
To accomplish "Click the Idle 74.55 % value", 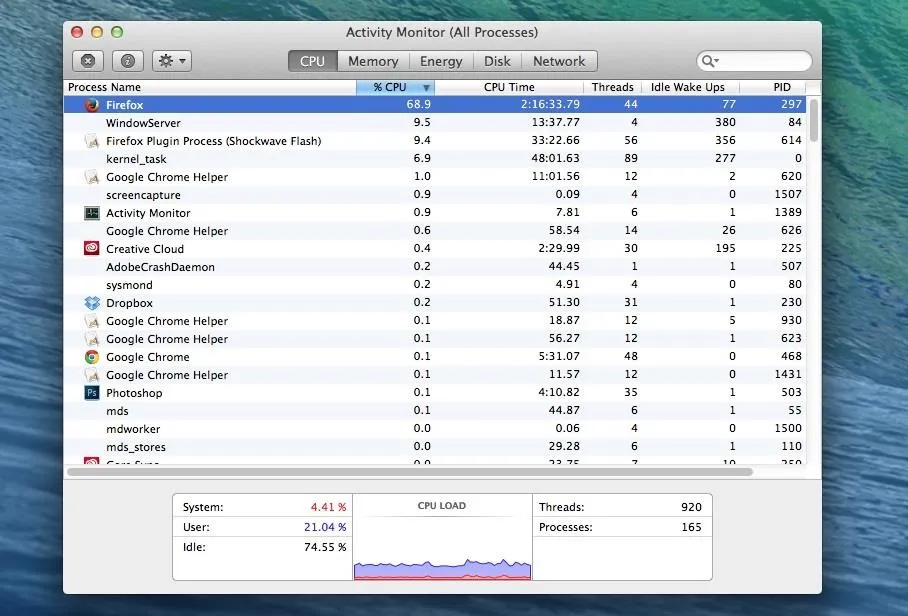I will (x=325, y=547).
